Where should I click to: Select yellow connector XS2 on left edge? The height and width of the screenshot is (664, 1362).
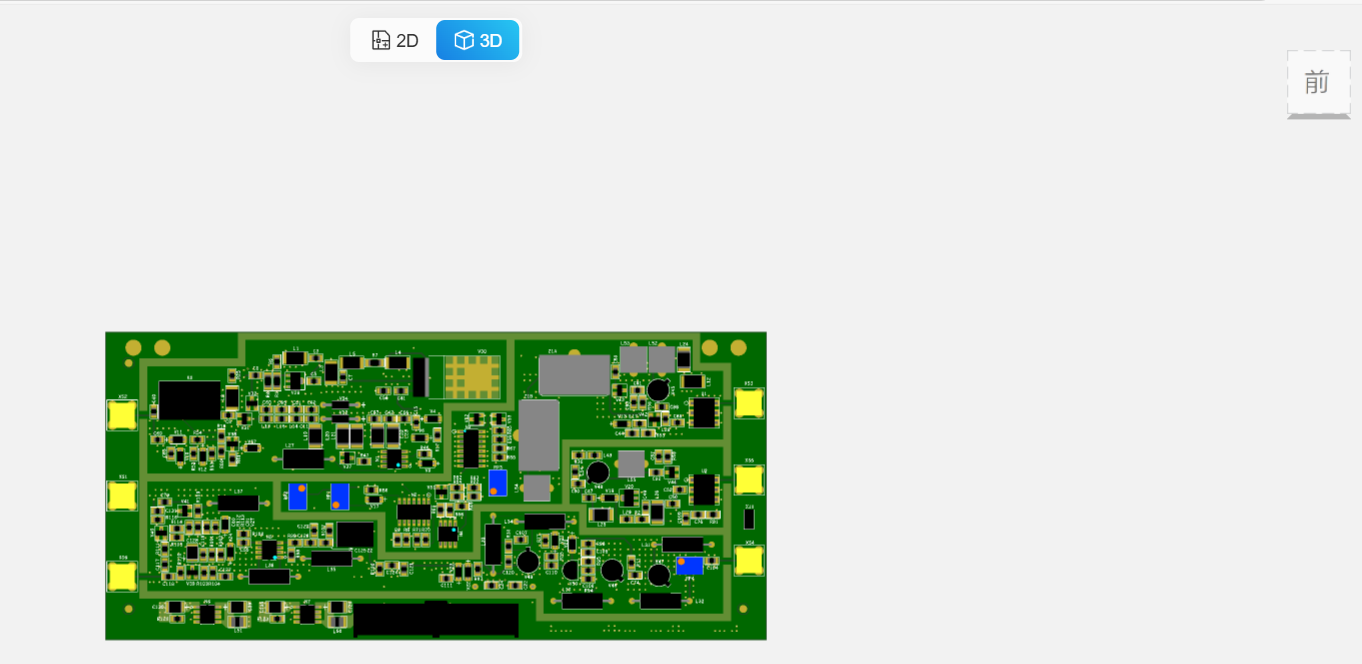click(x=121, y=415)
